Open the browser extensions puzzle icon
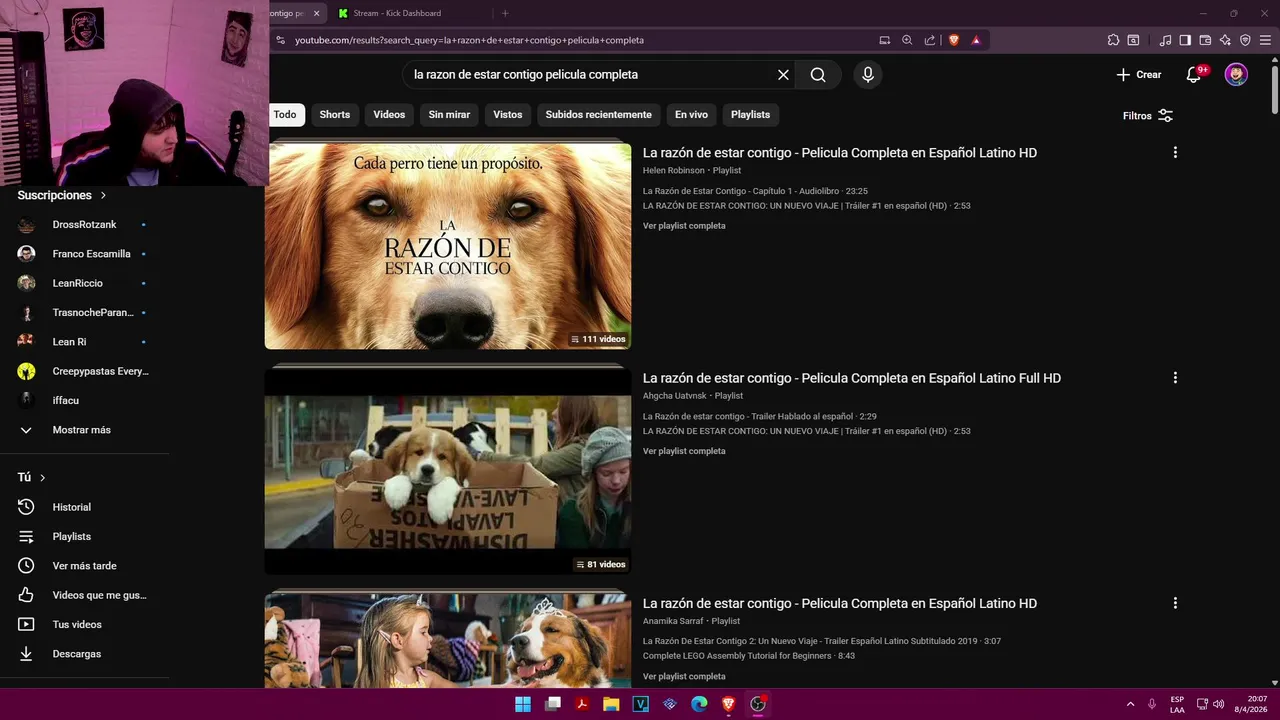Image resolution: width=1280 pixels, height=720 pixels. pyautogui.click(x=1113, y=40)
